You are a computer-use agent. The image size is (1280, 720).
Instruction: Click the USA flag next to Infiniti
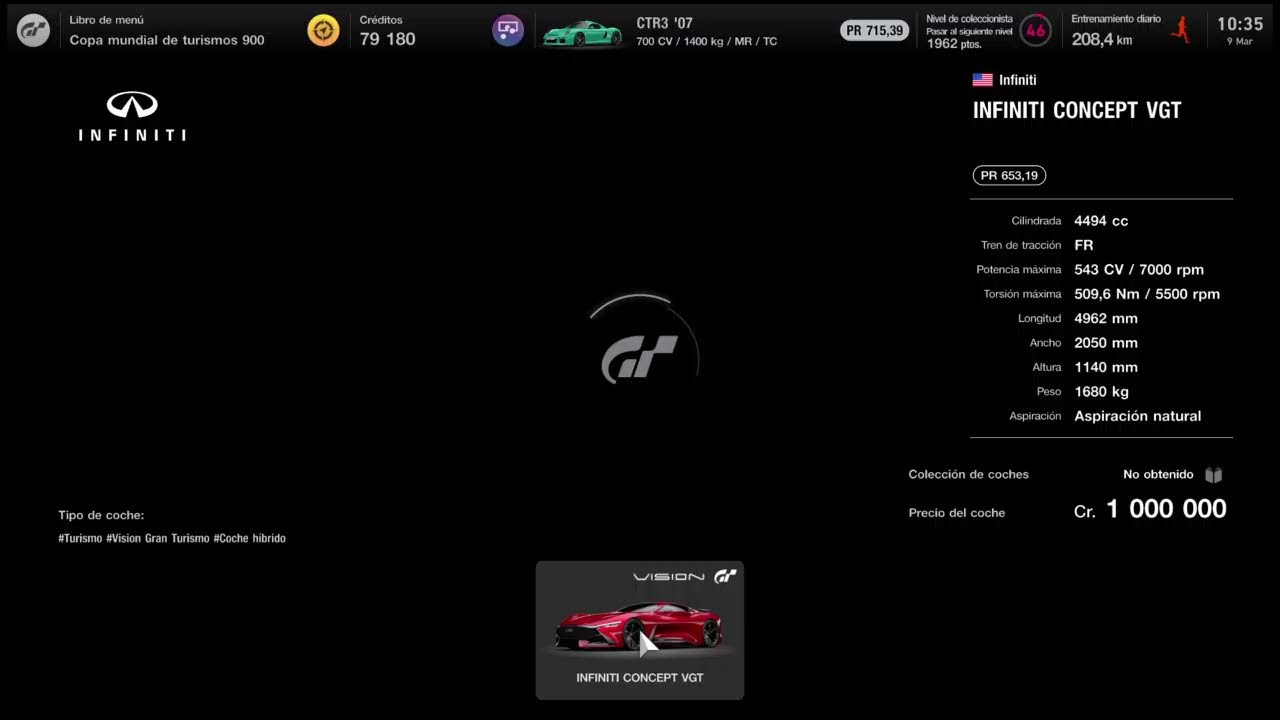pos(982,80)
